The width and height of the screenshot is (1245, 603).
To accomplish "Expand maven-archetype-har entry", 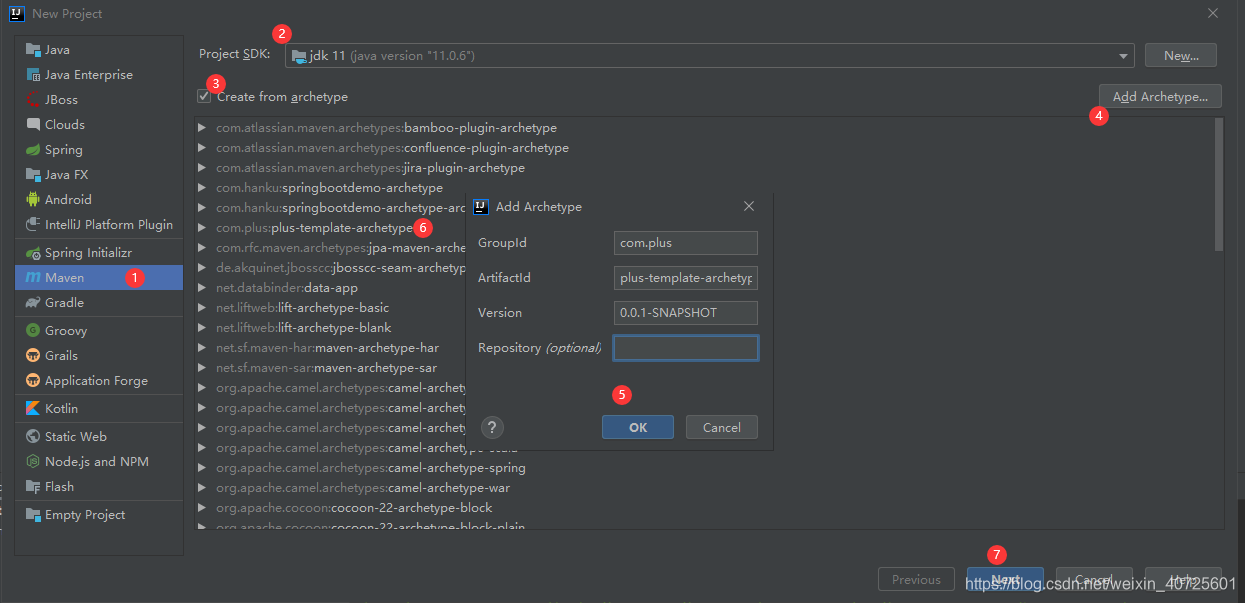I will pos(202,348).
